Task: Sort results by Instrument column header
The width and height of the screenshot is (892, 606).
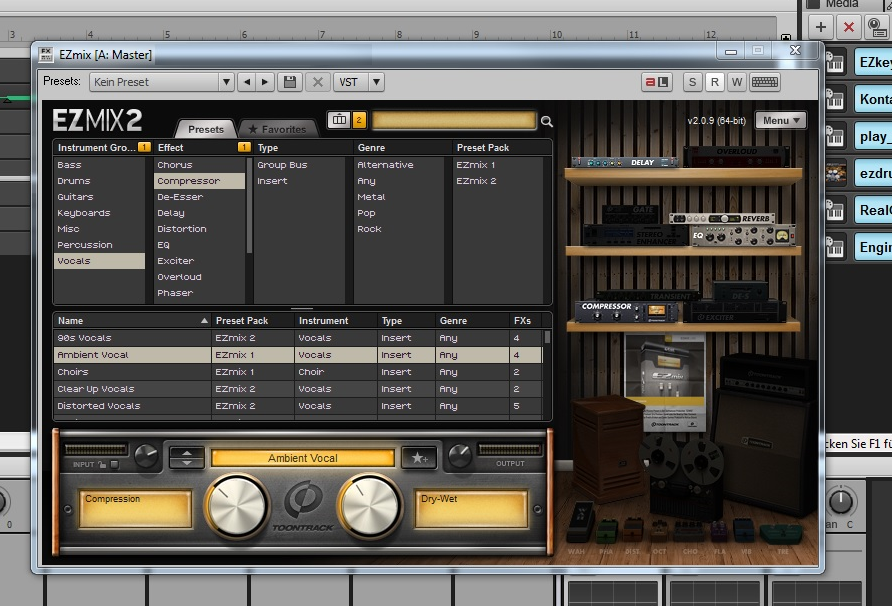Action: [x=336, y=320]
